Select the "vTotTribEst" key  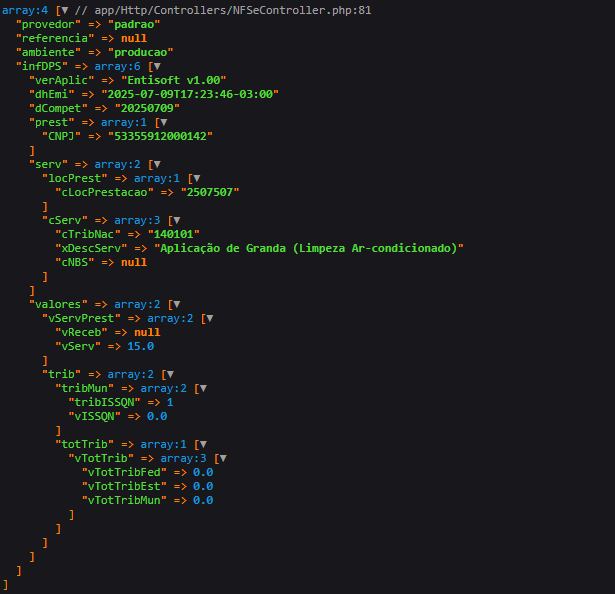(x=124, y=487)
